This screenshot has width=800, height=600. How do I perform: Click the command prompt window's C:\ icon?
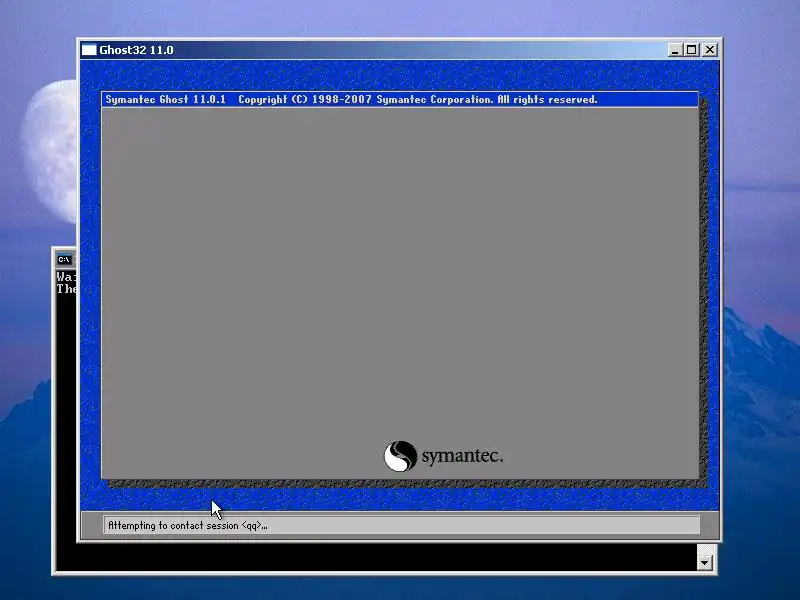(x=64, y=260)
